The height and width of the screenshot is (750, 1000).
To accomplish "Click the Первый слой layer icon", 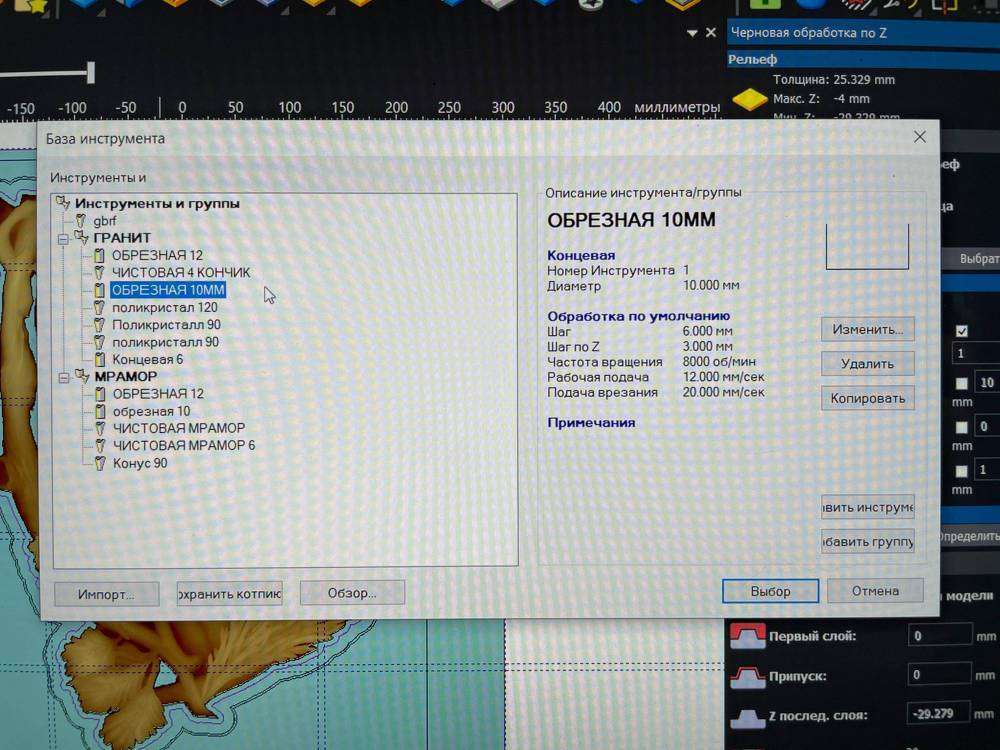I will [744, 636].
